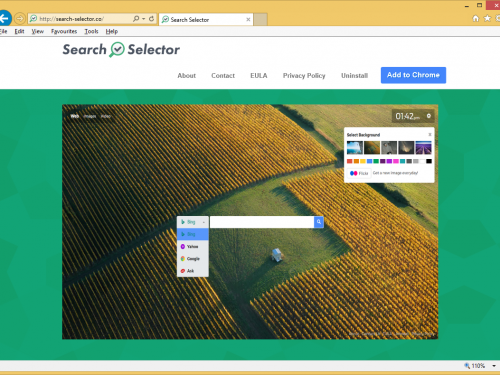Image resolution: width=500 pixels, height=375 pixels.
Task: Open the address bar dropdown arrow
Action: tap(144, 19)
